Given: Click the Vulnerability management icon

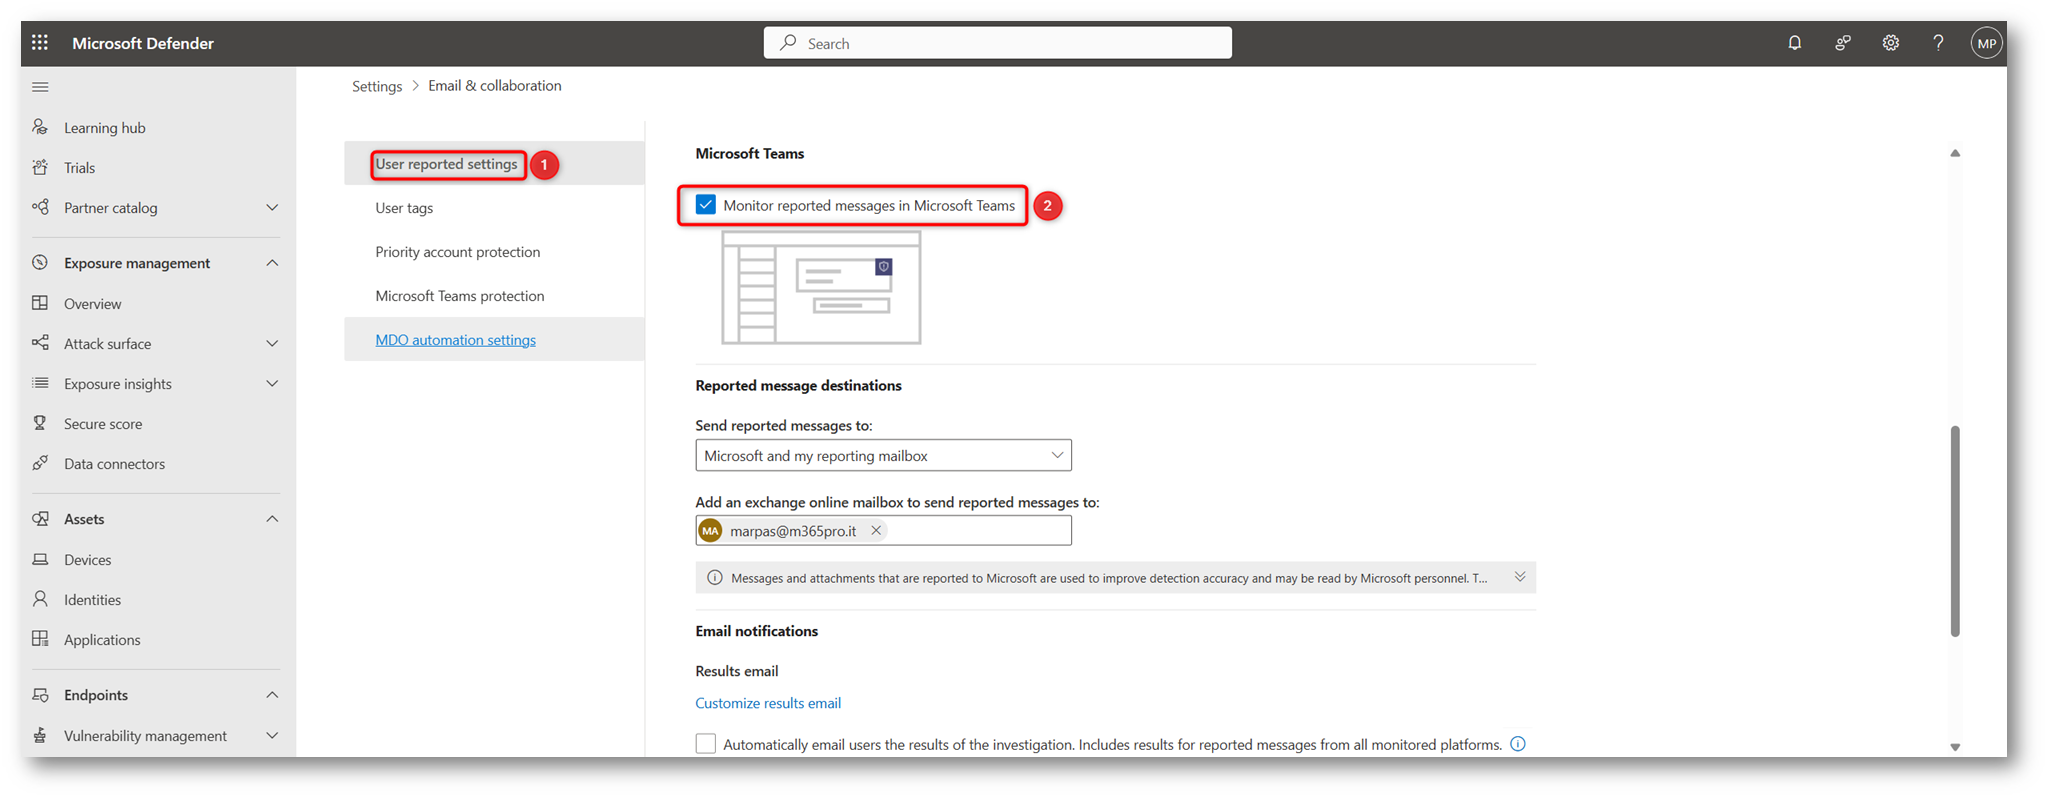Looking at the screenshot, I should [40, 735].
